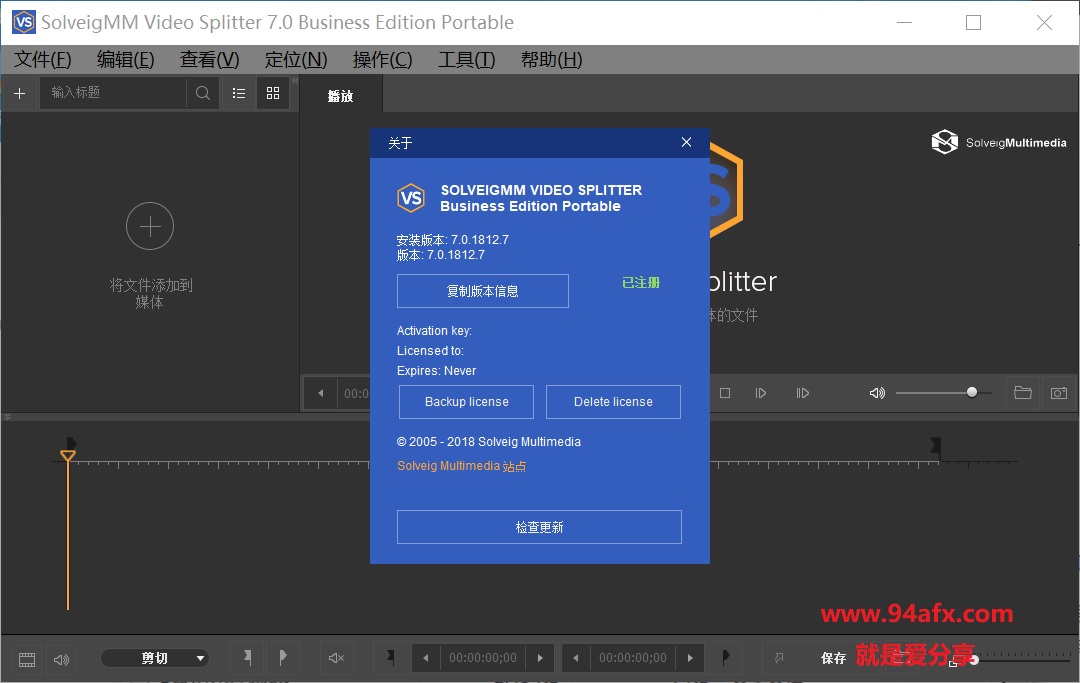Open the output folder icon
The height and width of the screenshot is (683, 1080).
pos(1023,393)
